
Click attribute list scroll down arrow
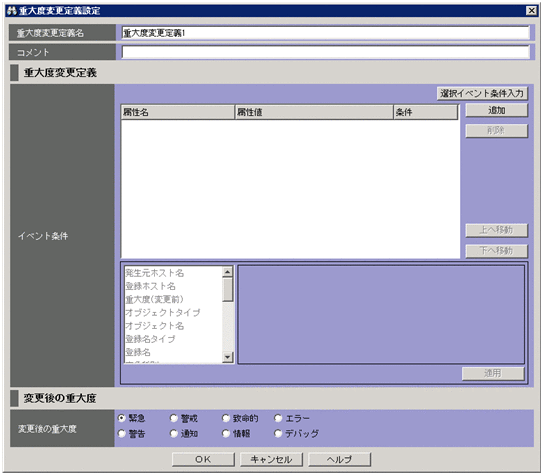[228, 357]
